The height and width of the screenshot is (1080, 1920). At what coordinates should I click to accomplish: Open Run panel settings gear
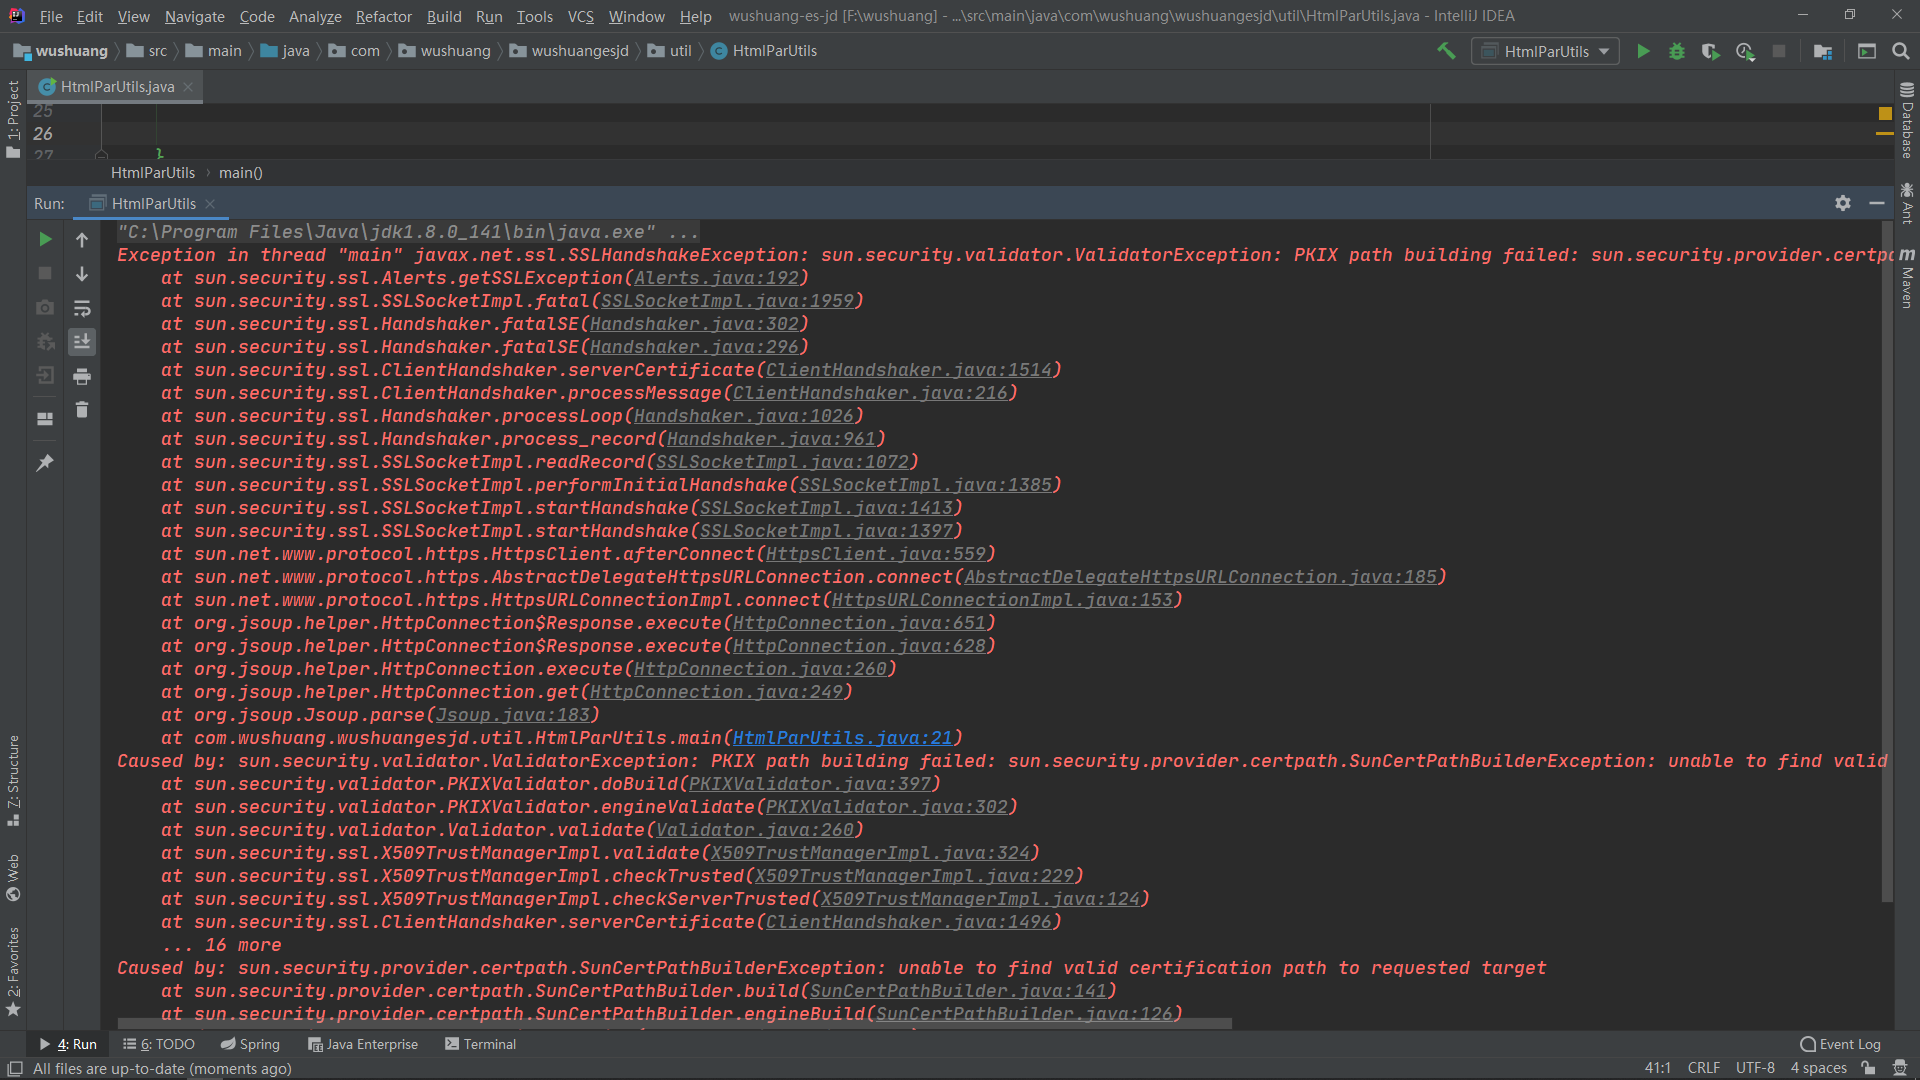point(1843,203)
